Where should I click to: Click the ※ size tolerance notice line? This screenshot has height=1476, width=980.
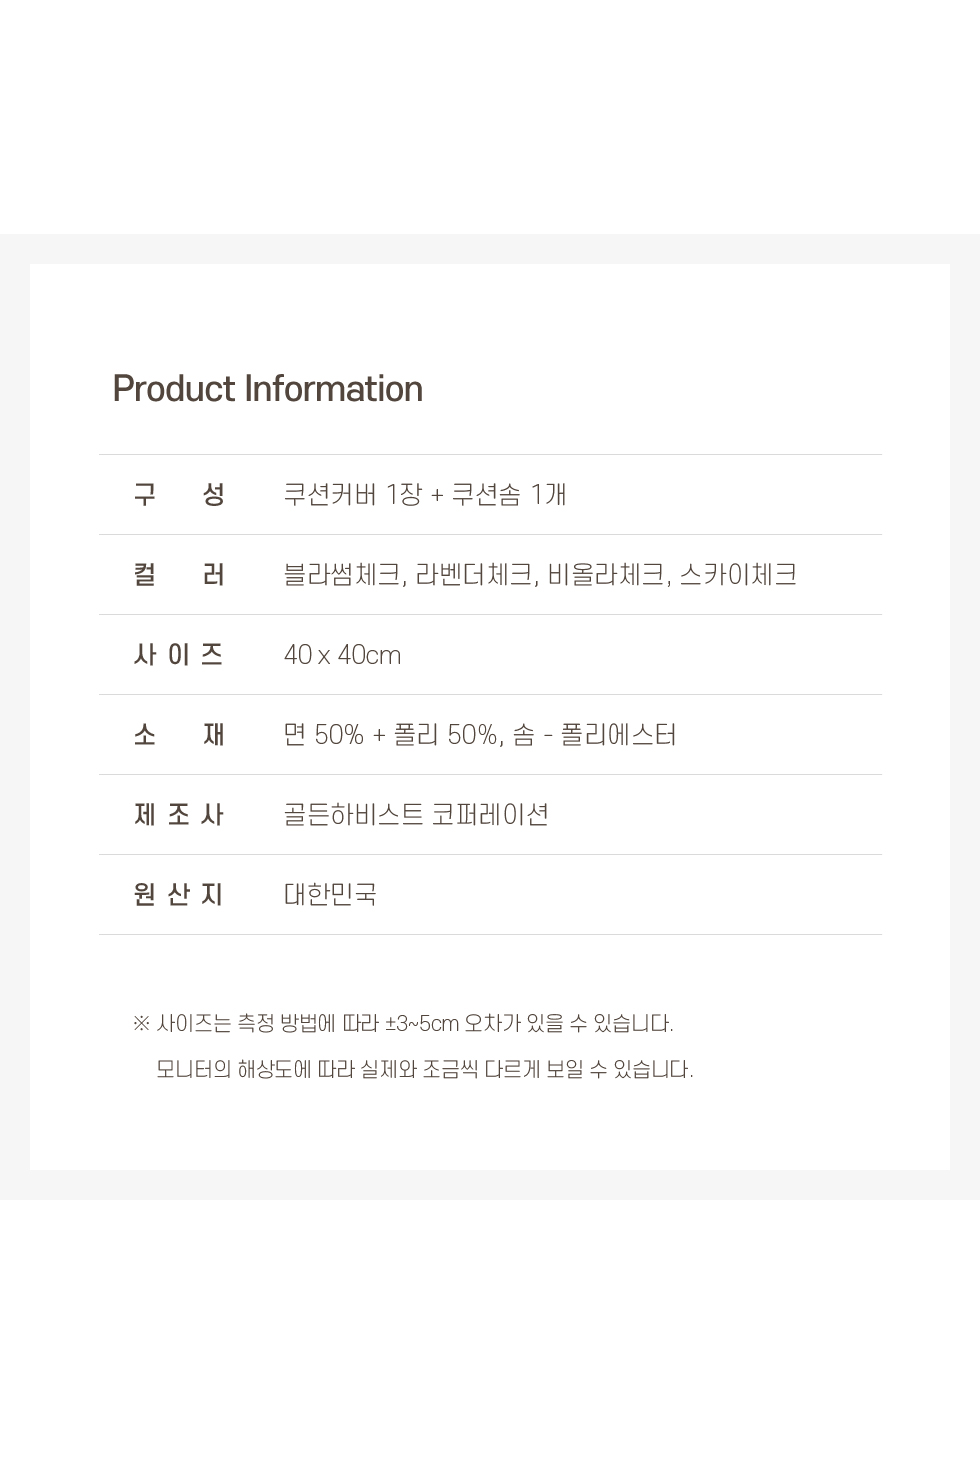pyautogui.click(x=403, y=1024)
